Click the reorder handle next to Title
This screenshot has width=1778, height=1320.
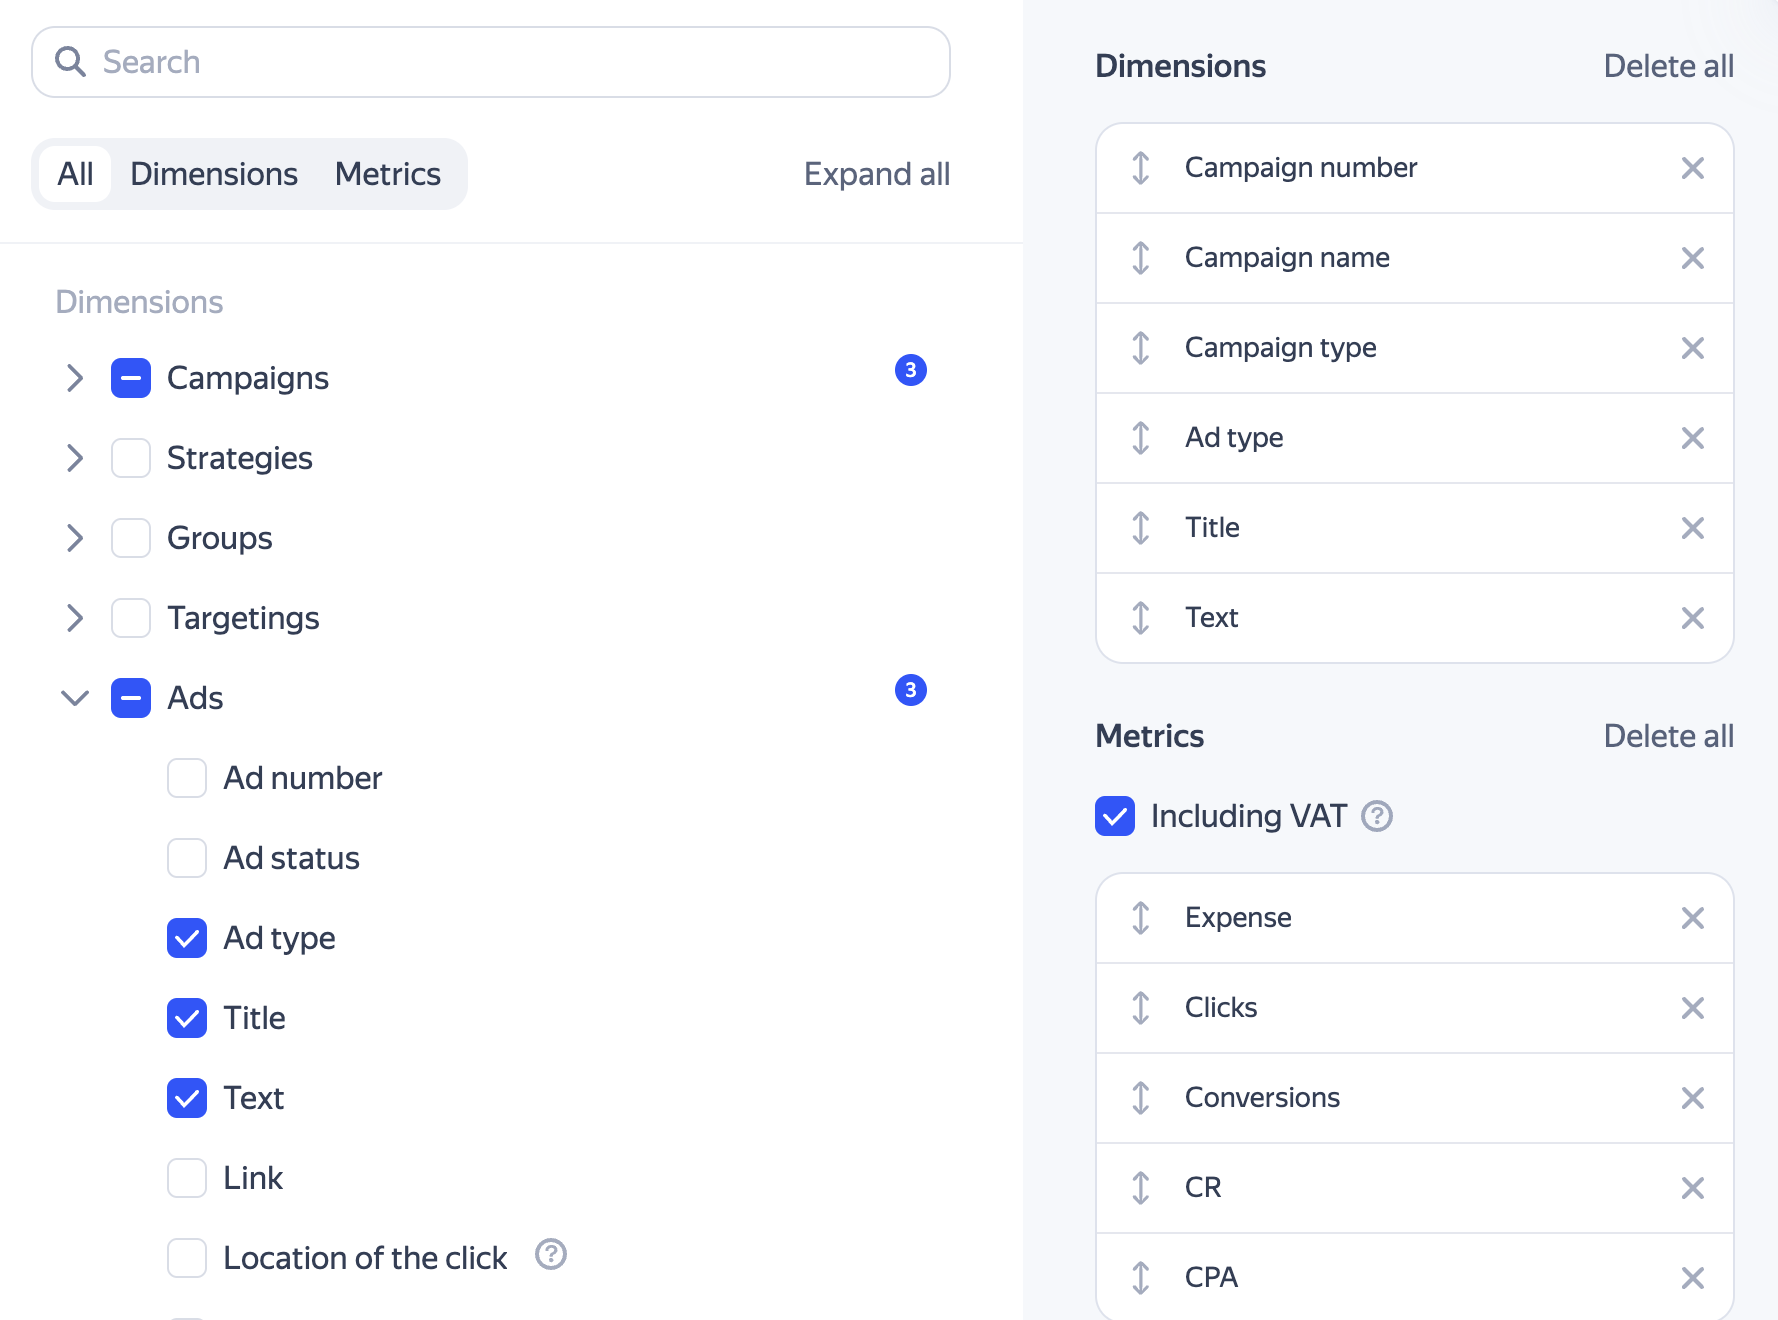tap(1140, 528)
